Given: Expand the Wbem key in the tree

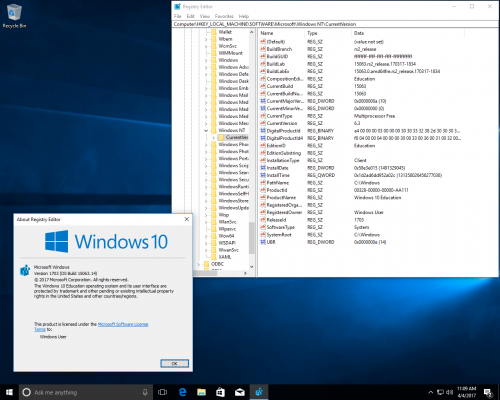Looking at the screenshot, I should (x=206, y=39).
